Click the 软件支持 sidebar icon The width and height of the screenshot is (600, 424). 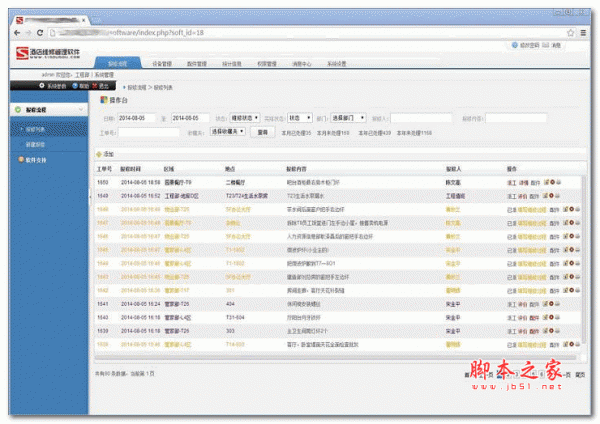pyautogui.click(x=21, y=160)
